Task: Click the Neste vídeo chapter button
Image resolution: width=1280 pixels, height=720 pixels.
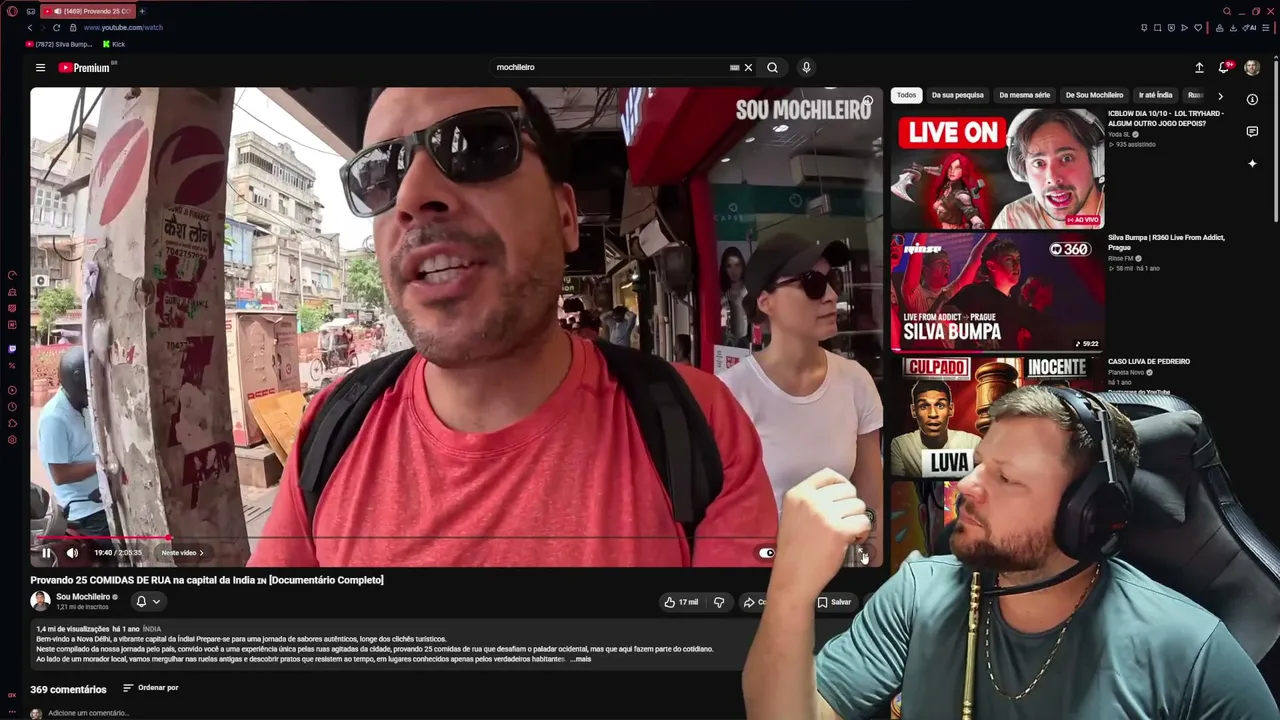Action: [182, 553]
